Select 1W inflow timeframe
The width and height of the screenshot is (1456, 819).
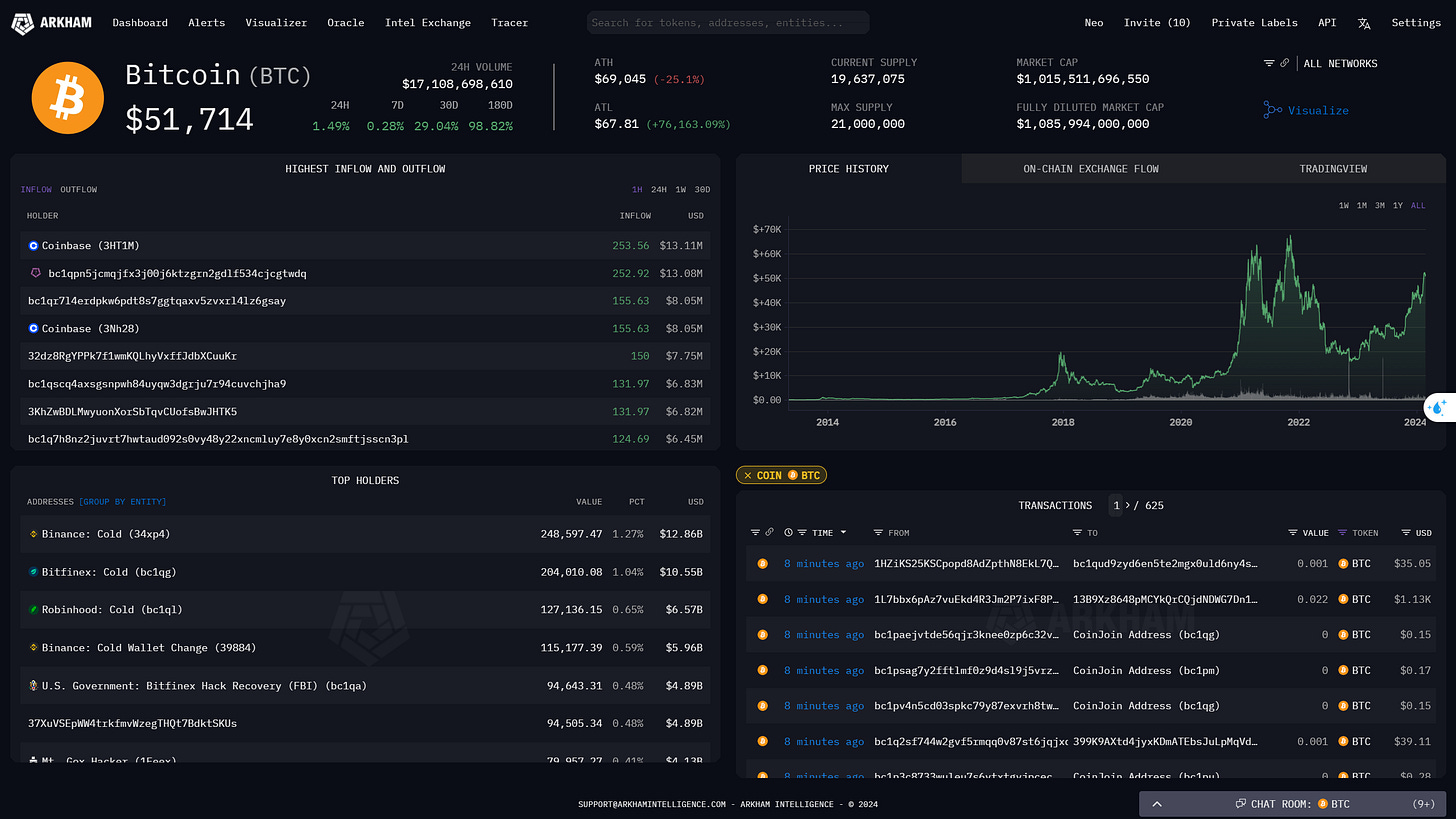coord(680,189)
